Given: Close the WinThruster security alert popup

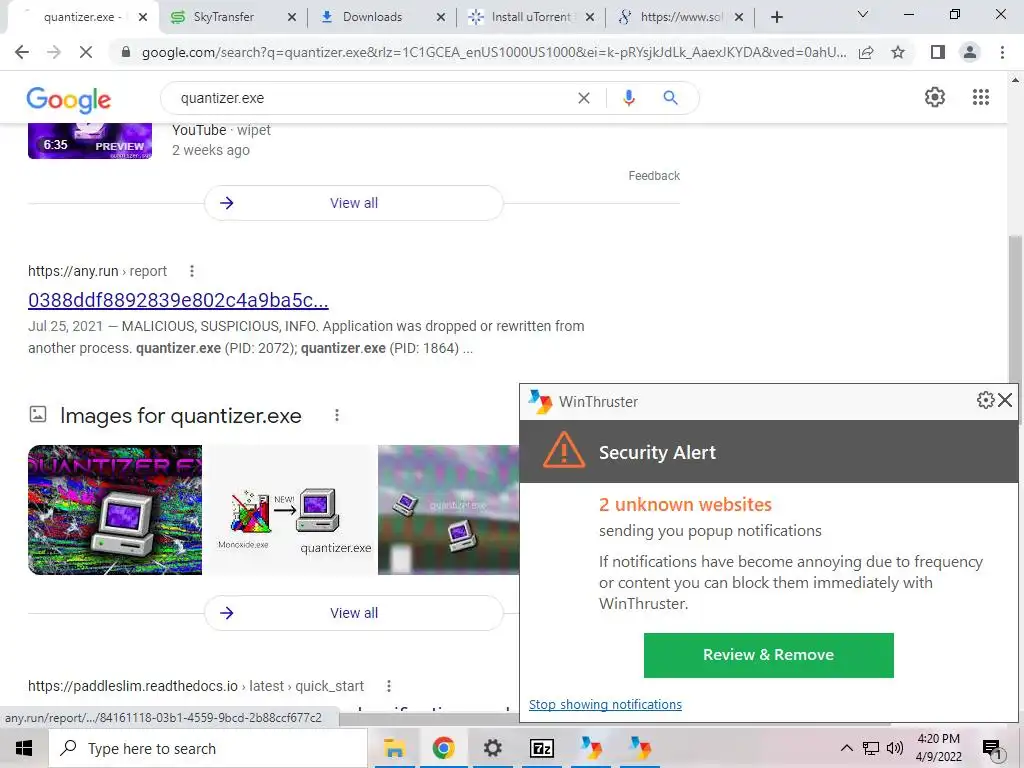Looking at the screenshot, I should point(1005,400).
